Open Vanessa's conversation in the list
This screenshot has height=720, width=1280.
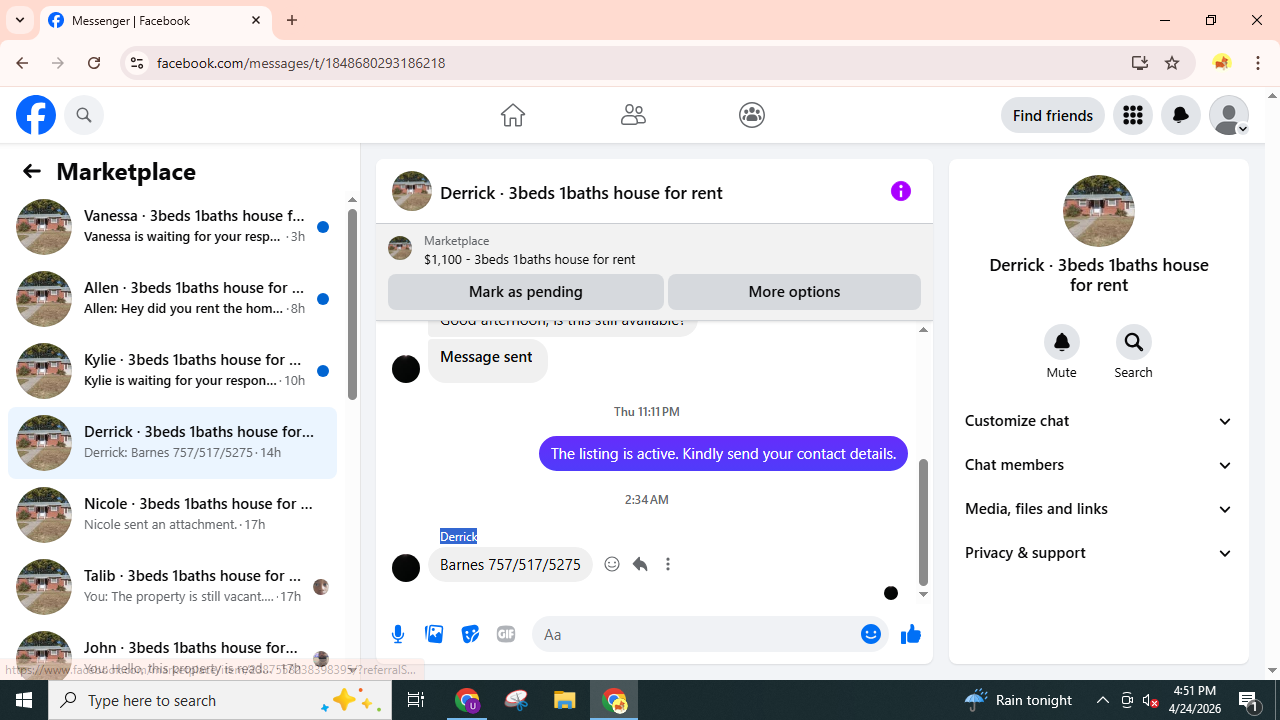click(172, 227)
